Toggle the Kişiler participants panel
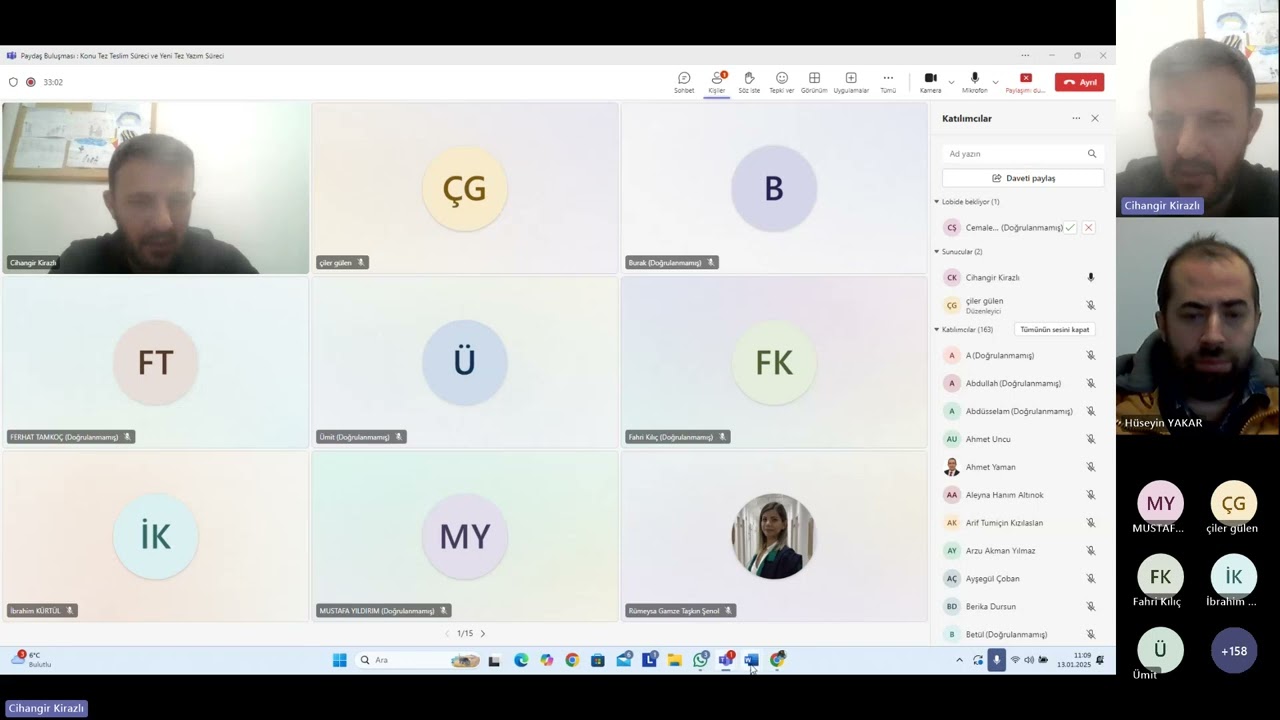The width and height of the screenshot is (1280, 720). click(717, 83)
